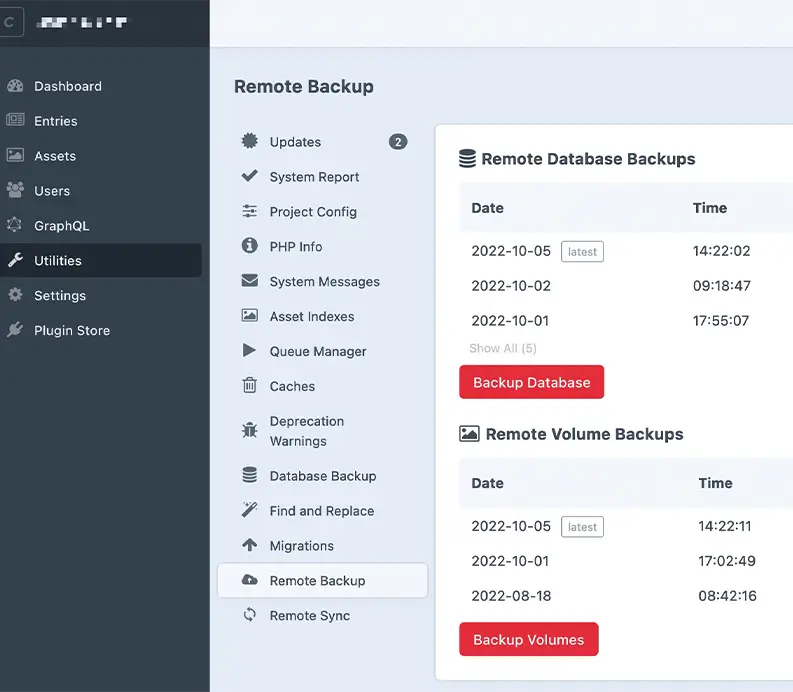The height and width of the screenshot is (692, 793).
Task: Go to Assets in the sidebar
Action: point(55,156)
